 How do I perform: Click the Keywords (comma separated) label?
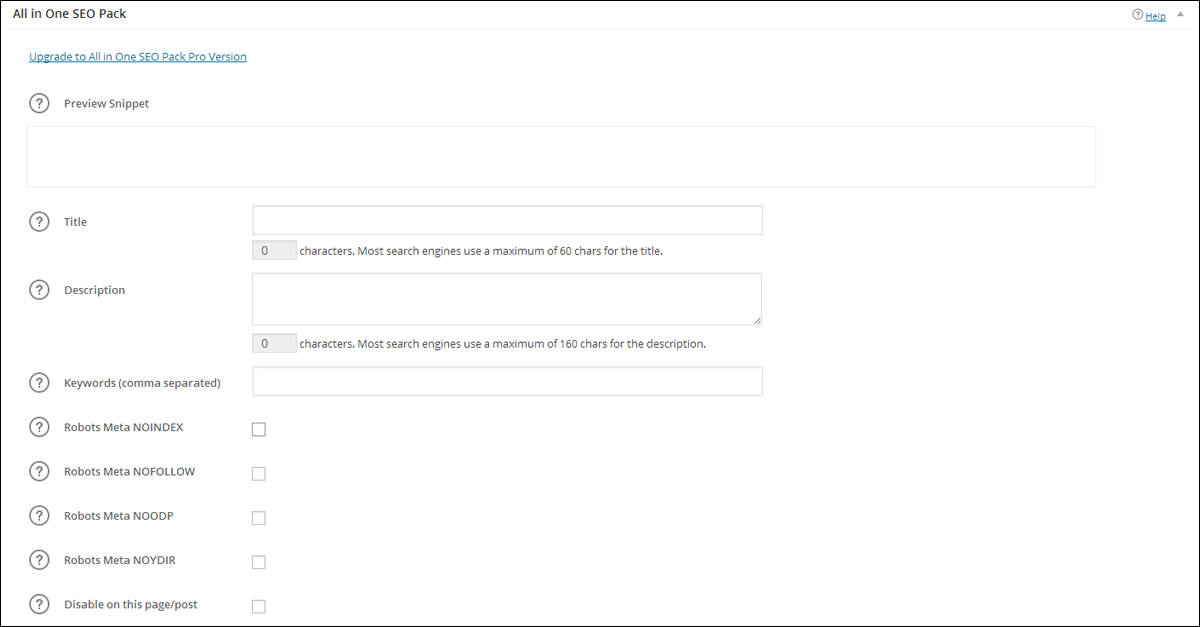(x=142, y=382)
